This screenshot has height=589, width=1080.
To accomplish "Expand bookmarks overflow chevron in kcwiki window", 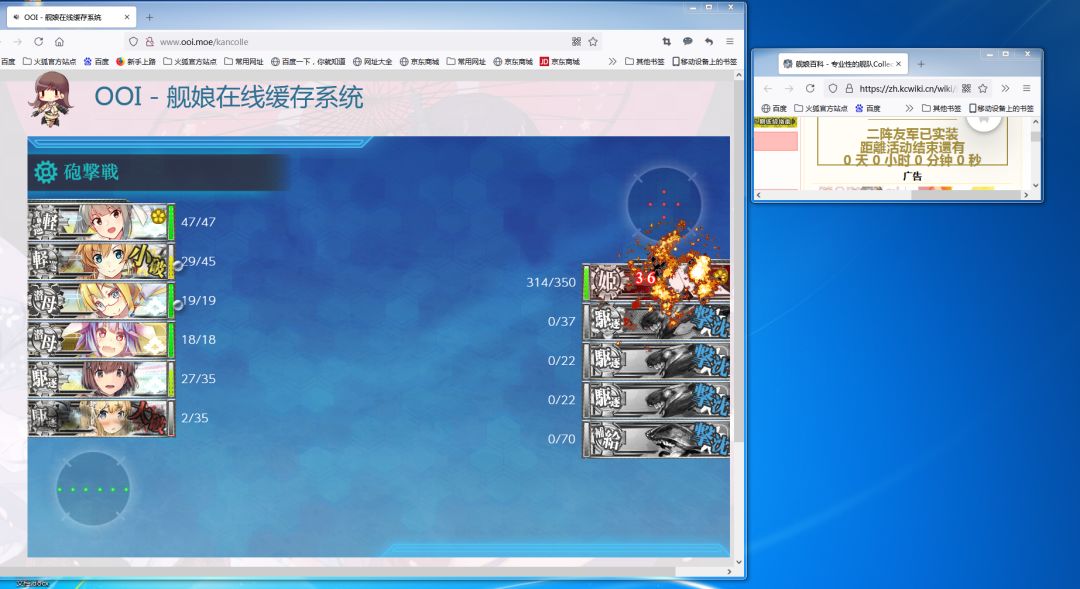I will tap(909, 108).
